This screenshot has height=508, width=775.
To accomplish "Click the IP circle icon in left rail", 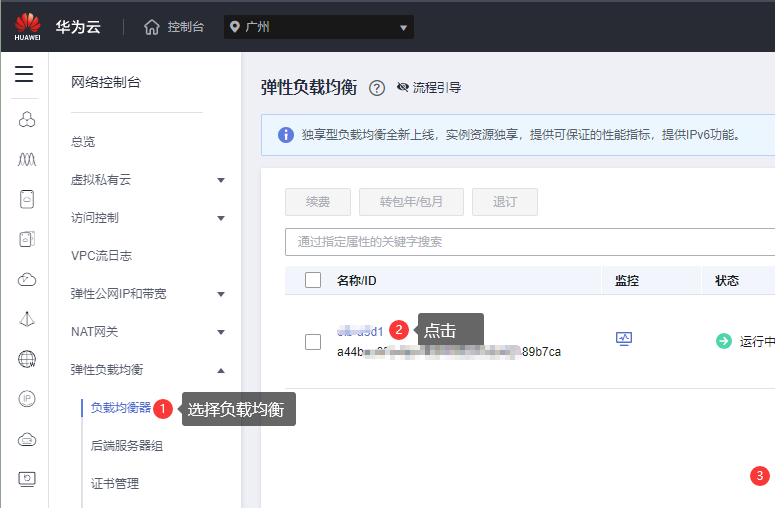I will pos(27,399).
